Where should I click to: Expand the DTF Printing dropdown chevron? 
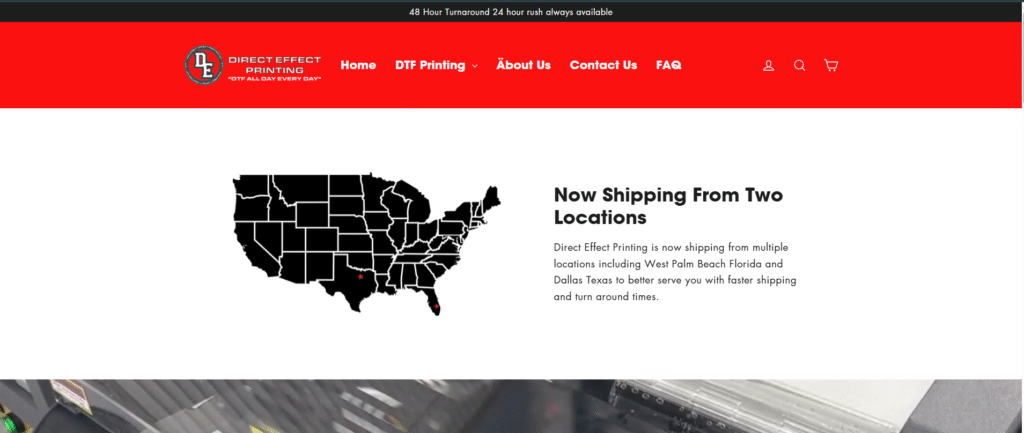point(474,66)
